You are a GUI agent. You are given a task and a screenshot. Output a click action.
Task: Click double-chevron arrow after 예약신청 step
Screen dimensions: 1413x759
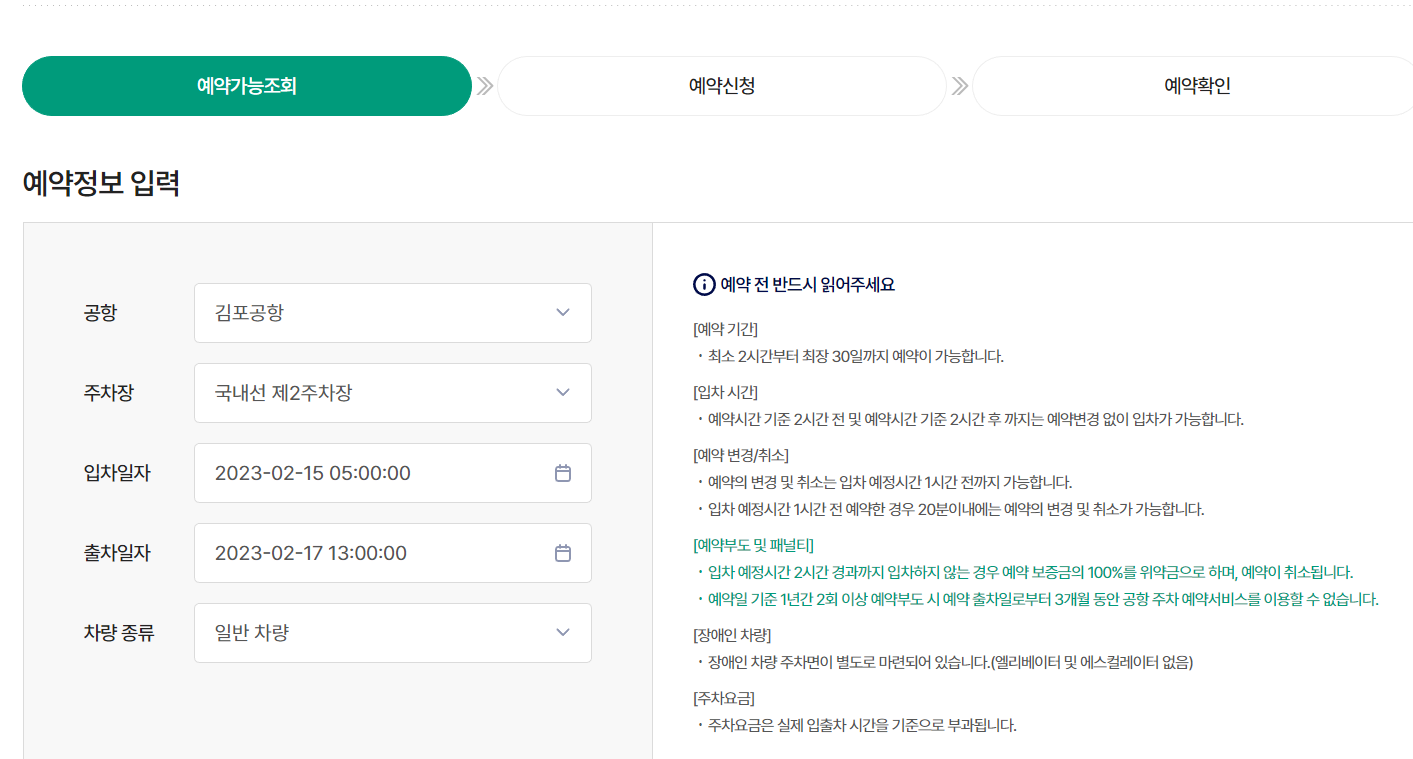tap(960, 86)
